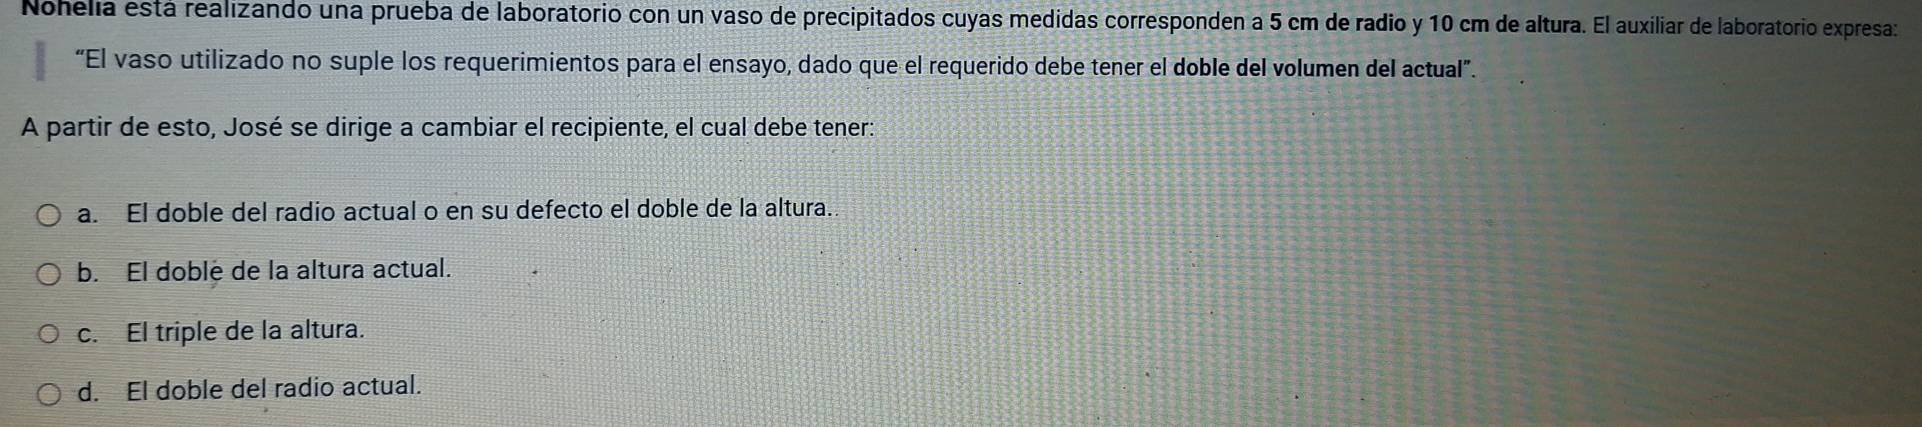1922x427 pixels.
Task: Click the sentence starting "A partir de esto, José"
Action: tap(447, 128)
